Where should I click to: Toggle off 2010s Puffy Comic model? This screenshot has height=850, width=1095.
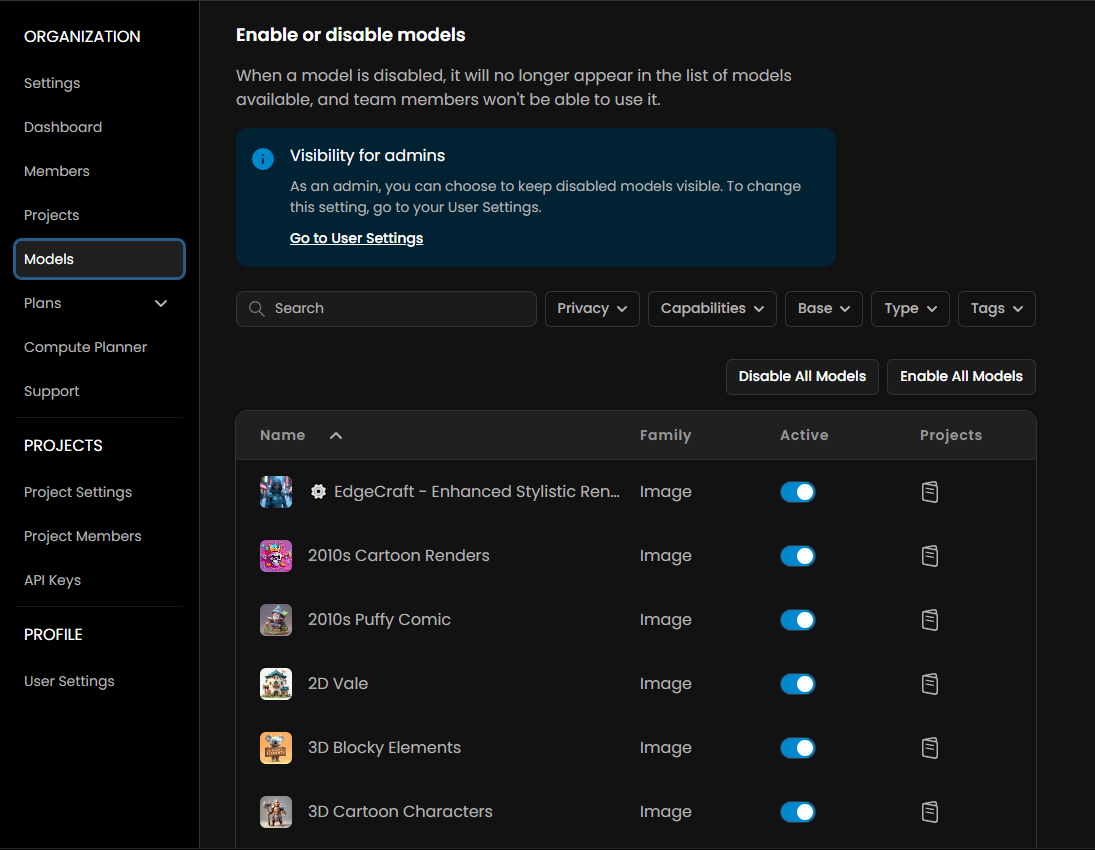coord(797,620)
